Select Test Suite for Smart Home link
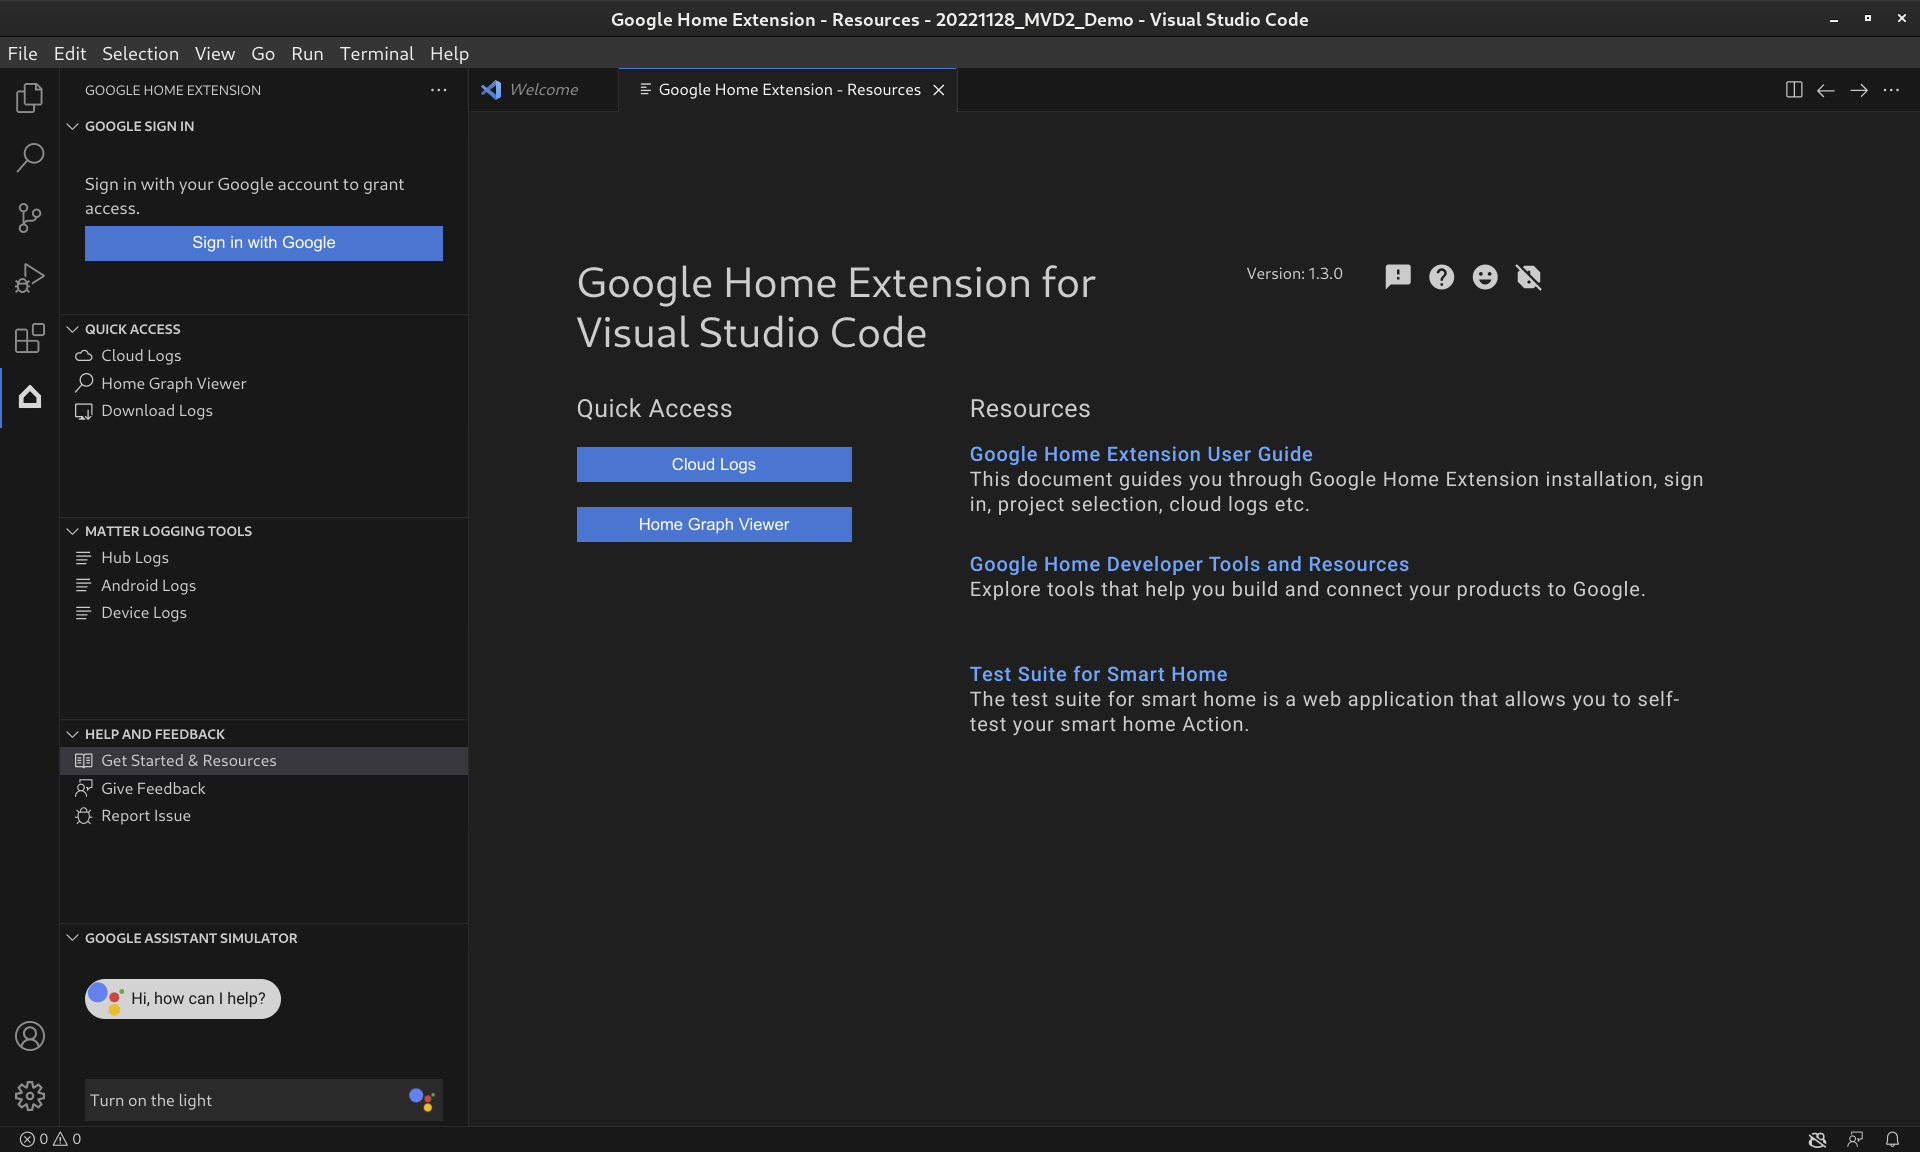Viewport: 1920px width, 1152px height. (1099, 673)
